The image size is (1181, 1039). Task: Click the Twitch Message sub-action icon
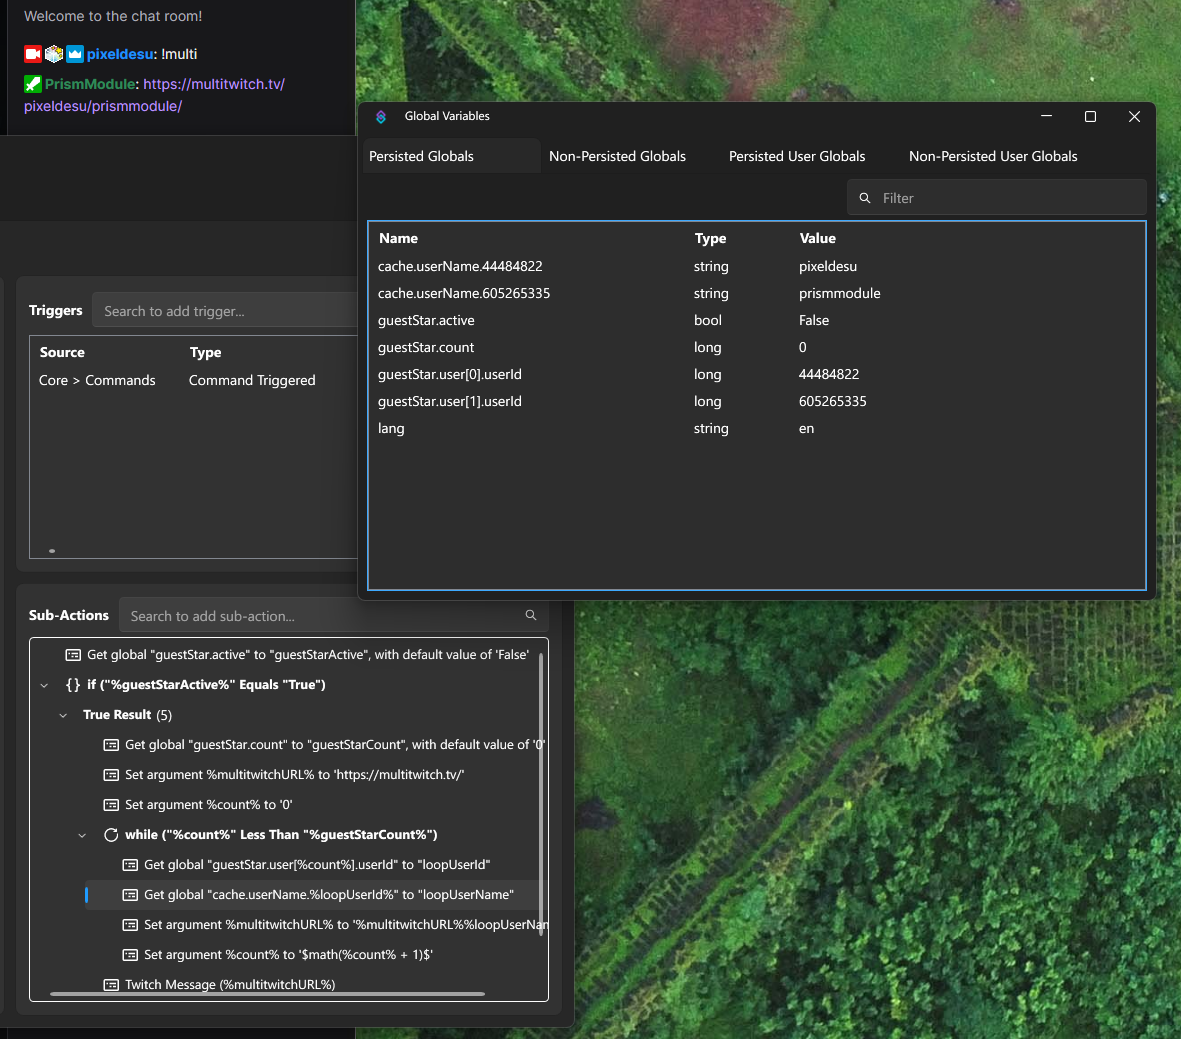111,985
